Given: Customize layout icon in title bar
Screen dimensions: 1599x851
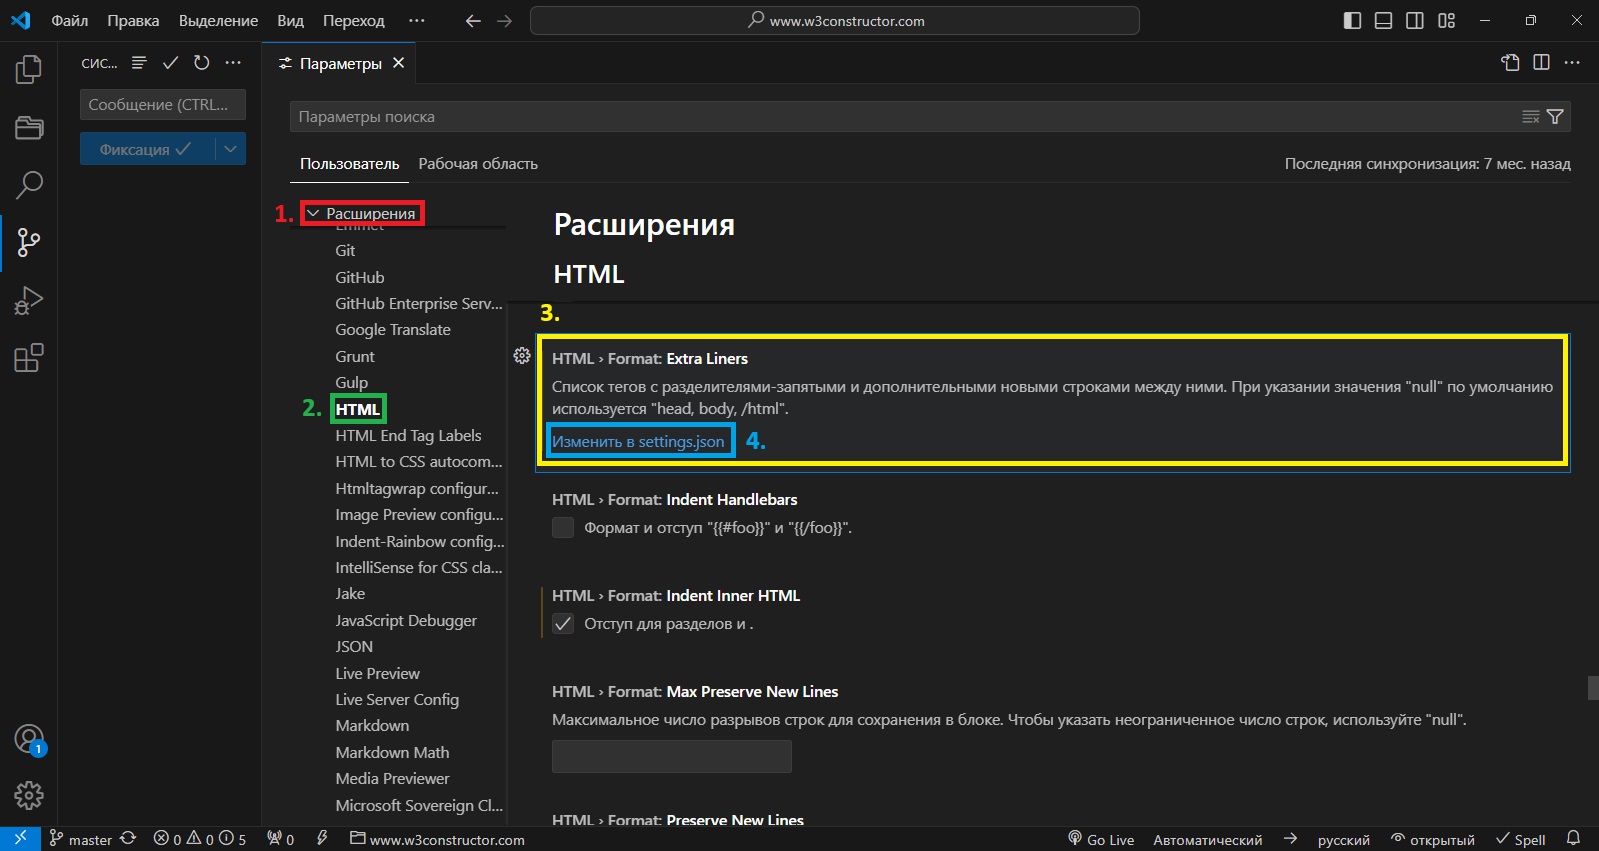Looking at the screenshot, I should coord(1446,21).
